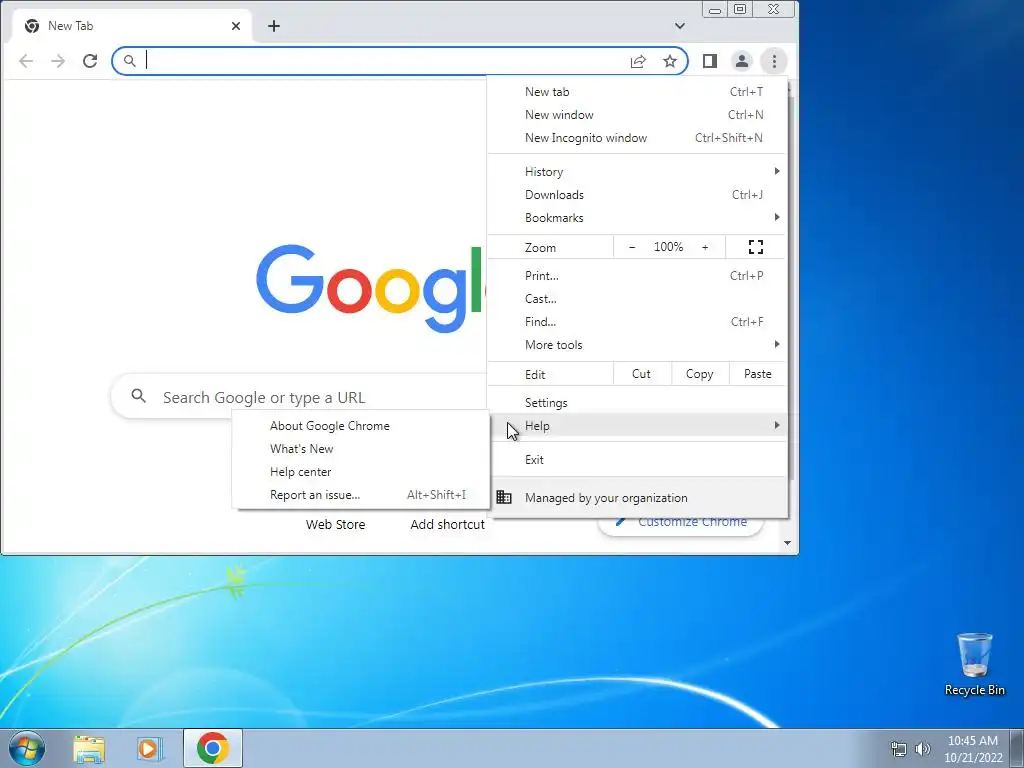Expand the Bookmarks submenu
The width and height of the screenshot is (1024, 768).
pos(637,217)
